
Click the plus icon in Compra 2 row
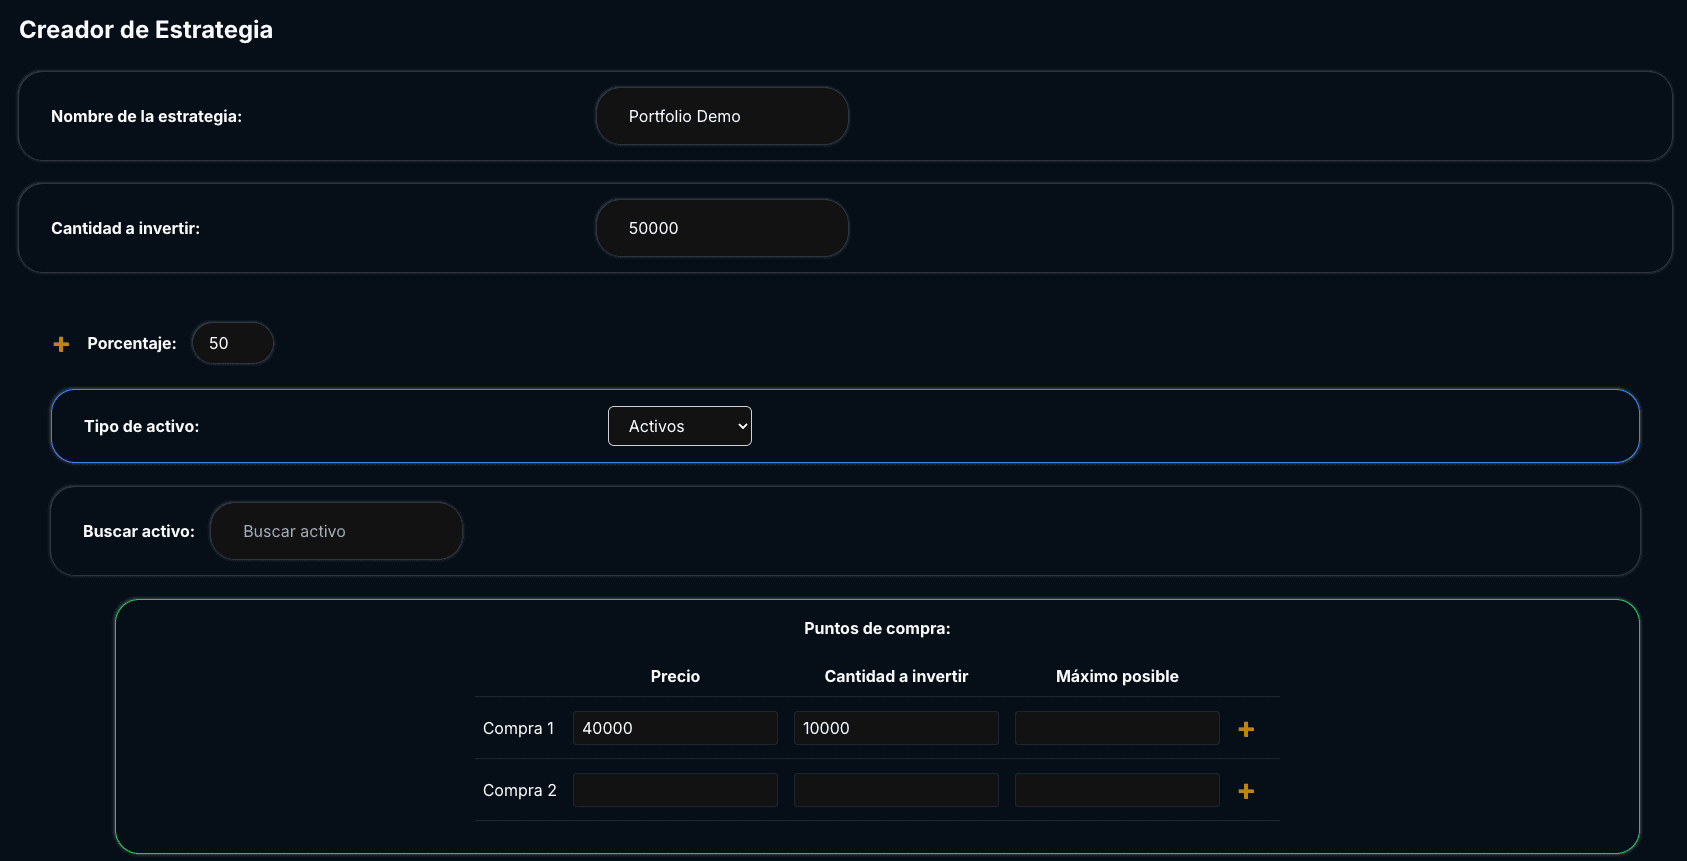(x=1246, y=791)
